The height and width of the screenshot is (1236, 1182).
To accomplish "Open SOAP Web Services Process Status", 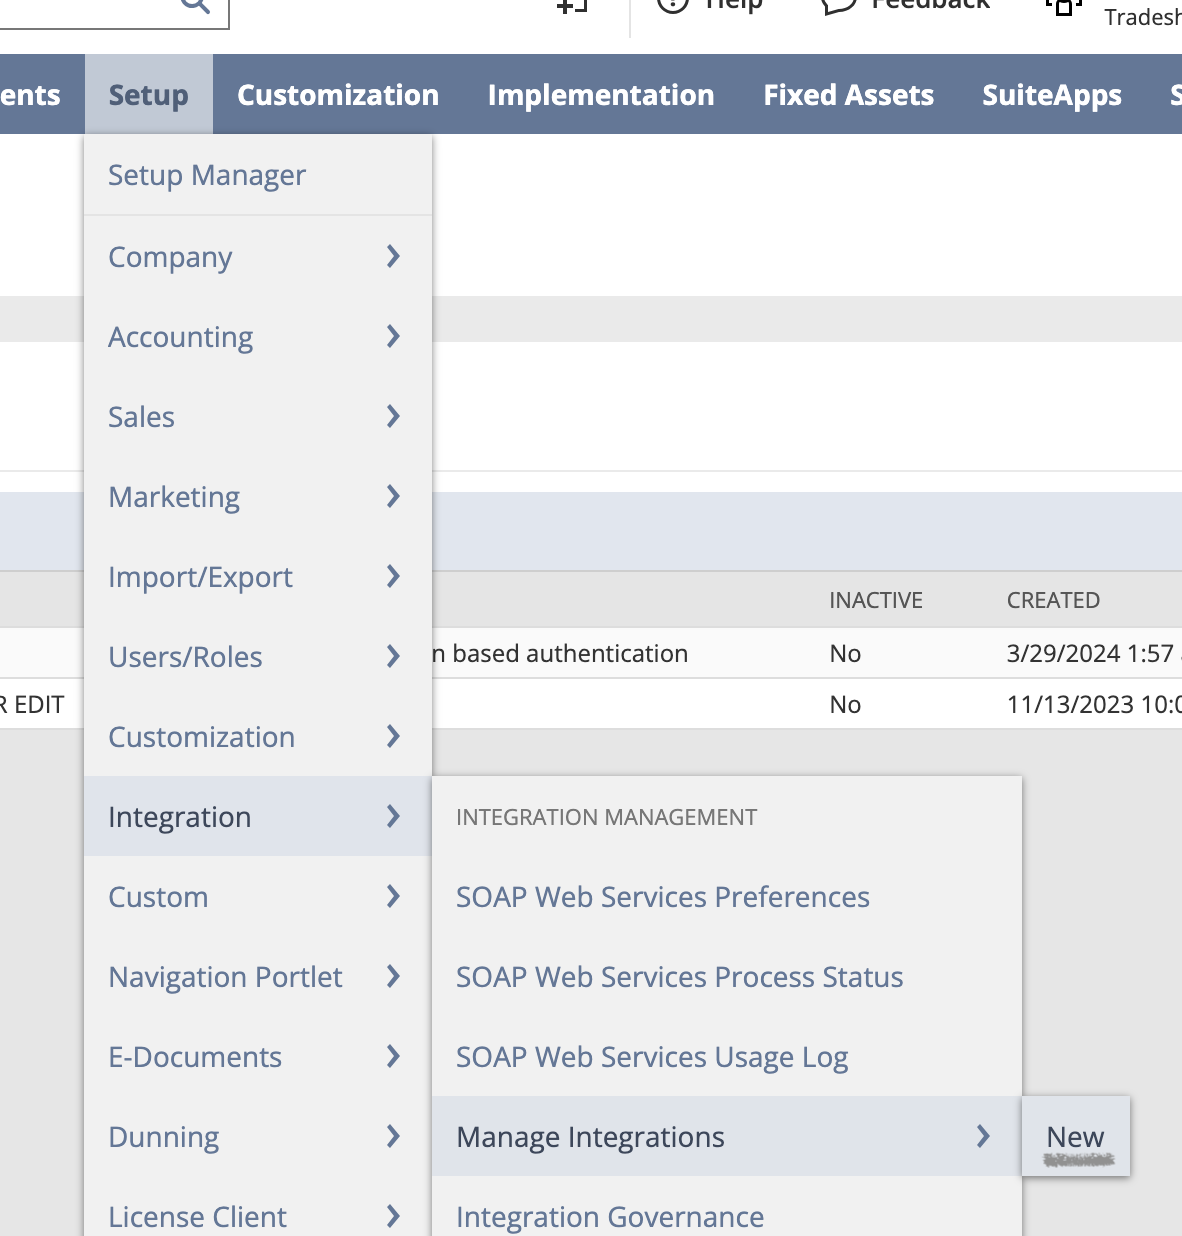I will [680, 977].
